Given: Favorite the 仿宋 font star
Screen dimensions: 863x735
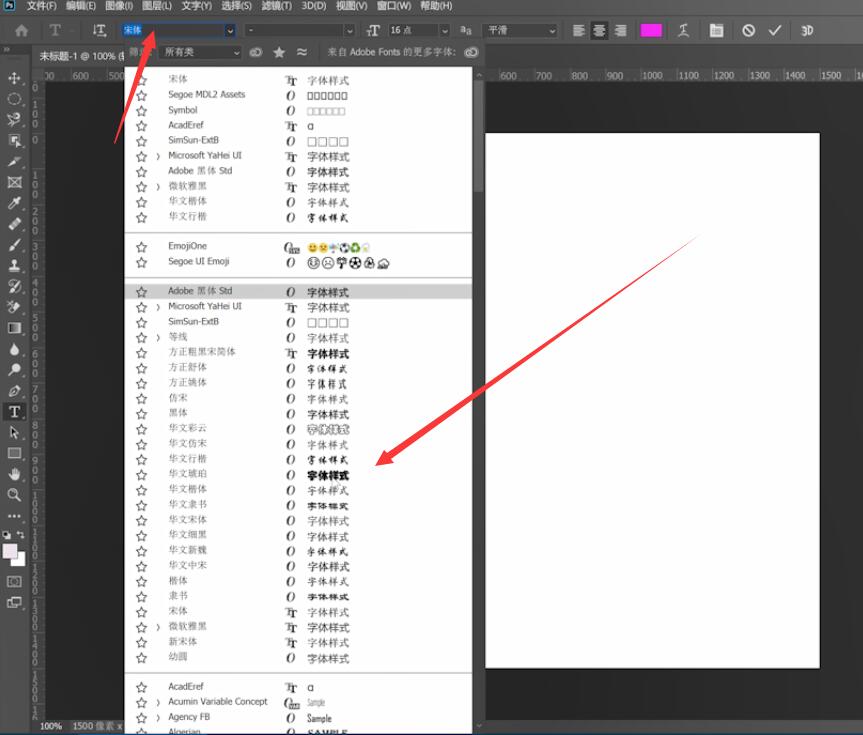Looking at the screenshot, I should (141, 399).
